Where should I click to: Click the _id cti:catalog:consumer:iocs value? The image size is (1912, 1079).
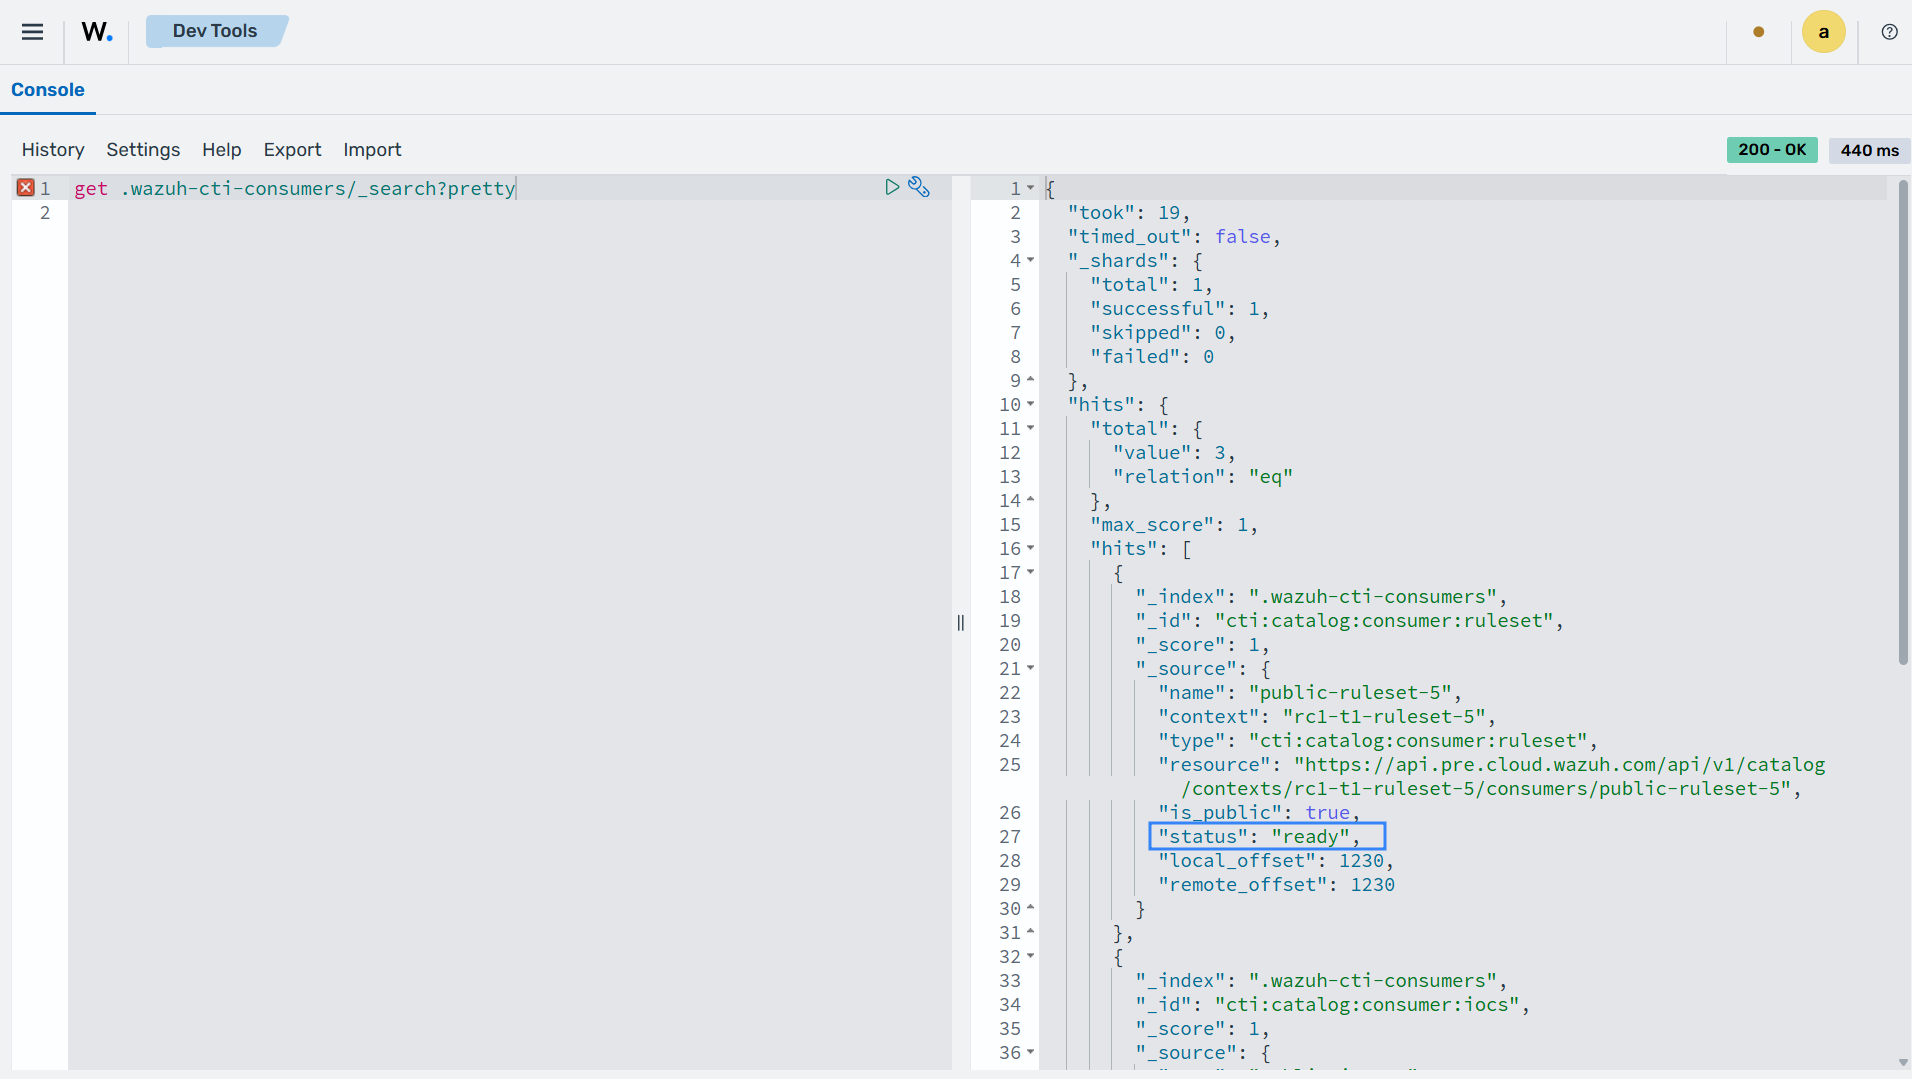1367,1004
